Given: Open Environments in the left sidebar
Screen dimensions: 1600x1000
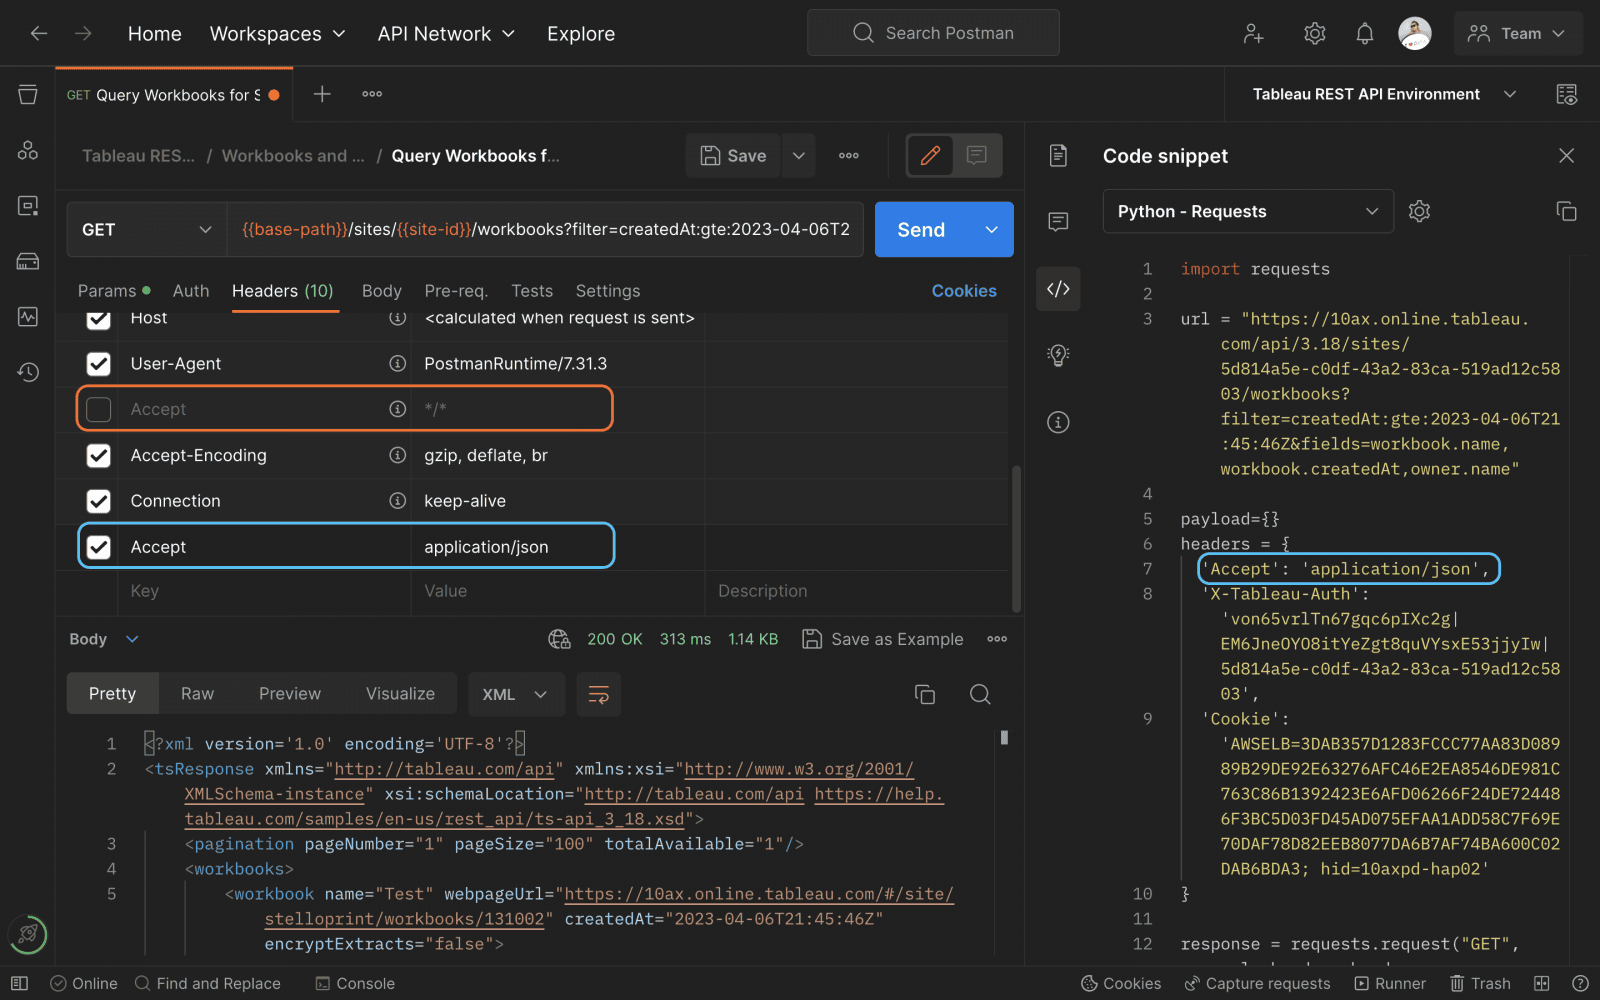Looking at the screenshot, I should (28, 205).
